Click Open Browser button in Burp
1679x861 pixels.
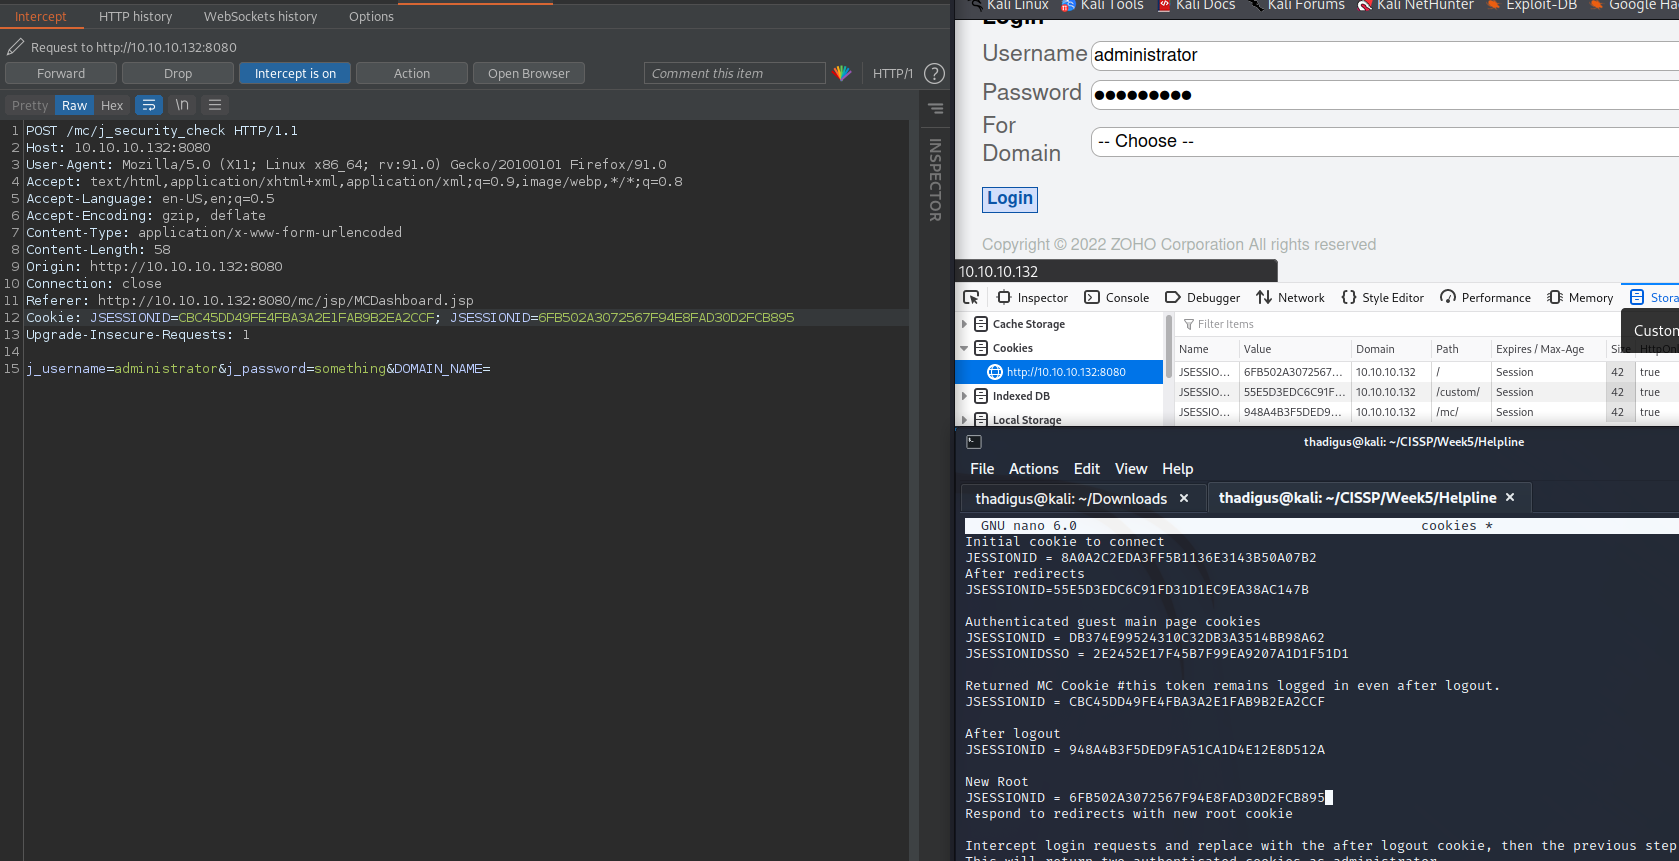click(529, 73)
